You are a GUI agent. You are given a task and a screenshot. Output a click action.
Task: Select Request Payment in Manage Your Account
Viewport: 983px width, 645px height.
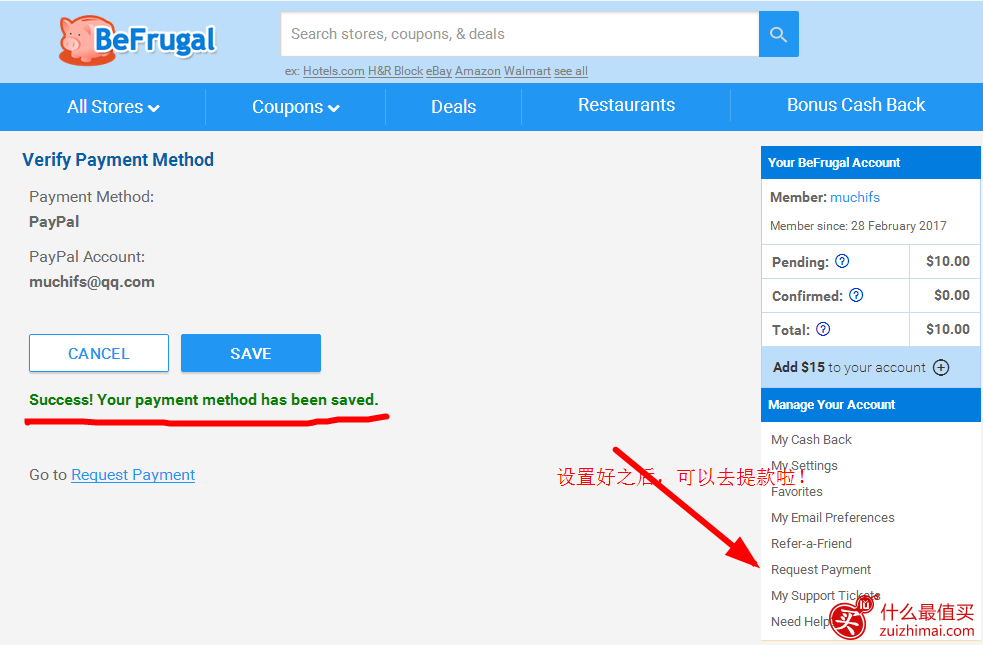(x=821, y=570)
